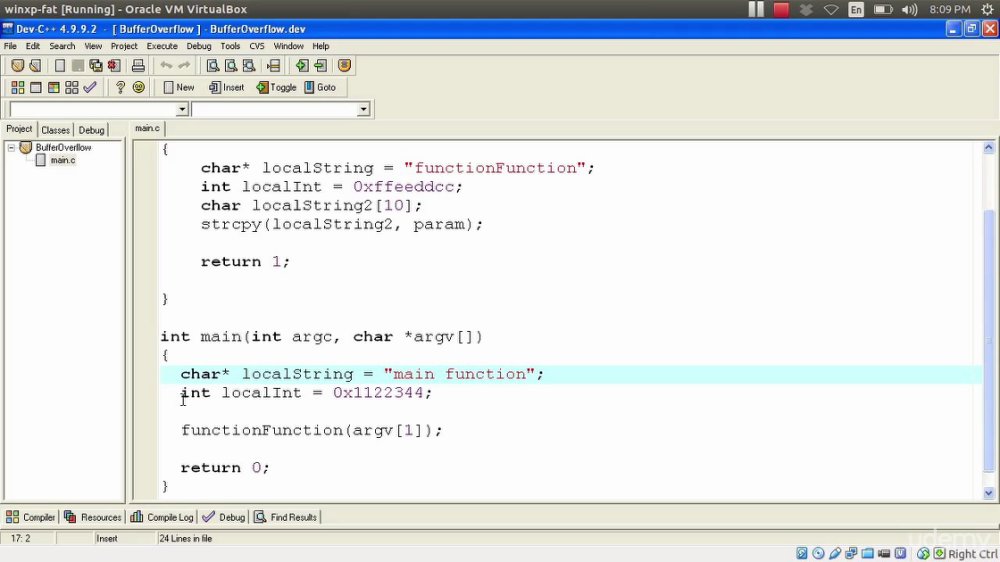1000x562 pixels.
Task: Click the strcpy(localString2, param) line
Action: [x=342, y=225]
